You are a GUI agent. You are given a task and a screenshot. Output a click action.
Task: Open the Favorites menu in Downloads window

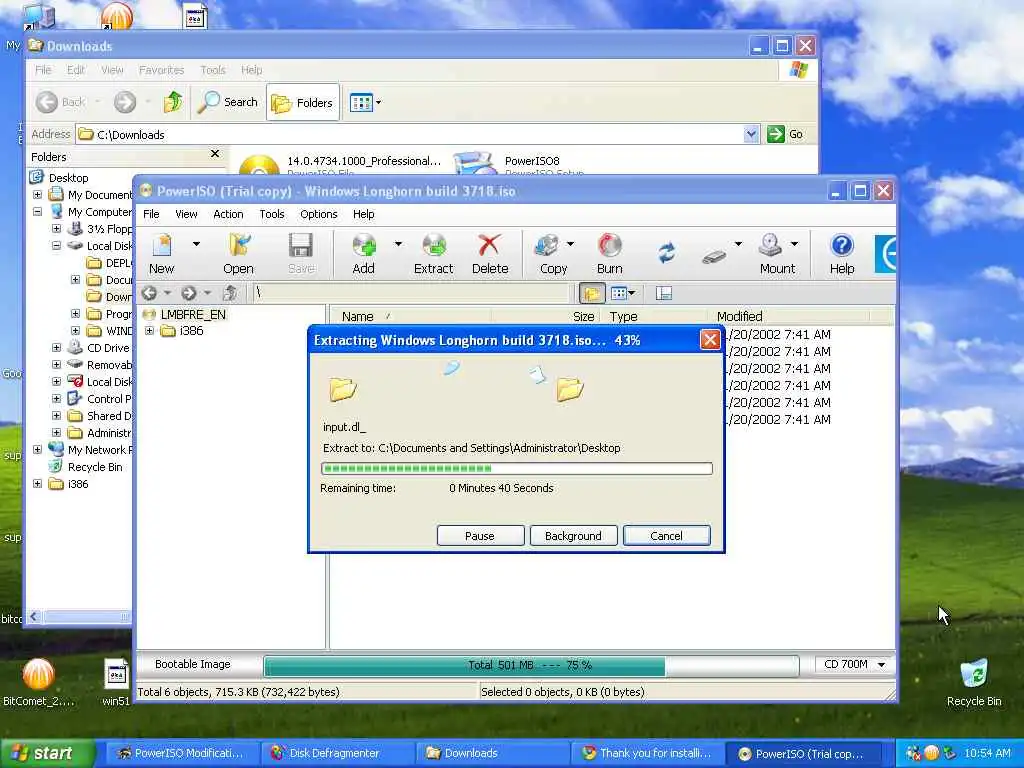[x=161, y=70]
